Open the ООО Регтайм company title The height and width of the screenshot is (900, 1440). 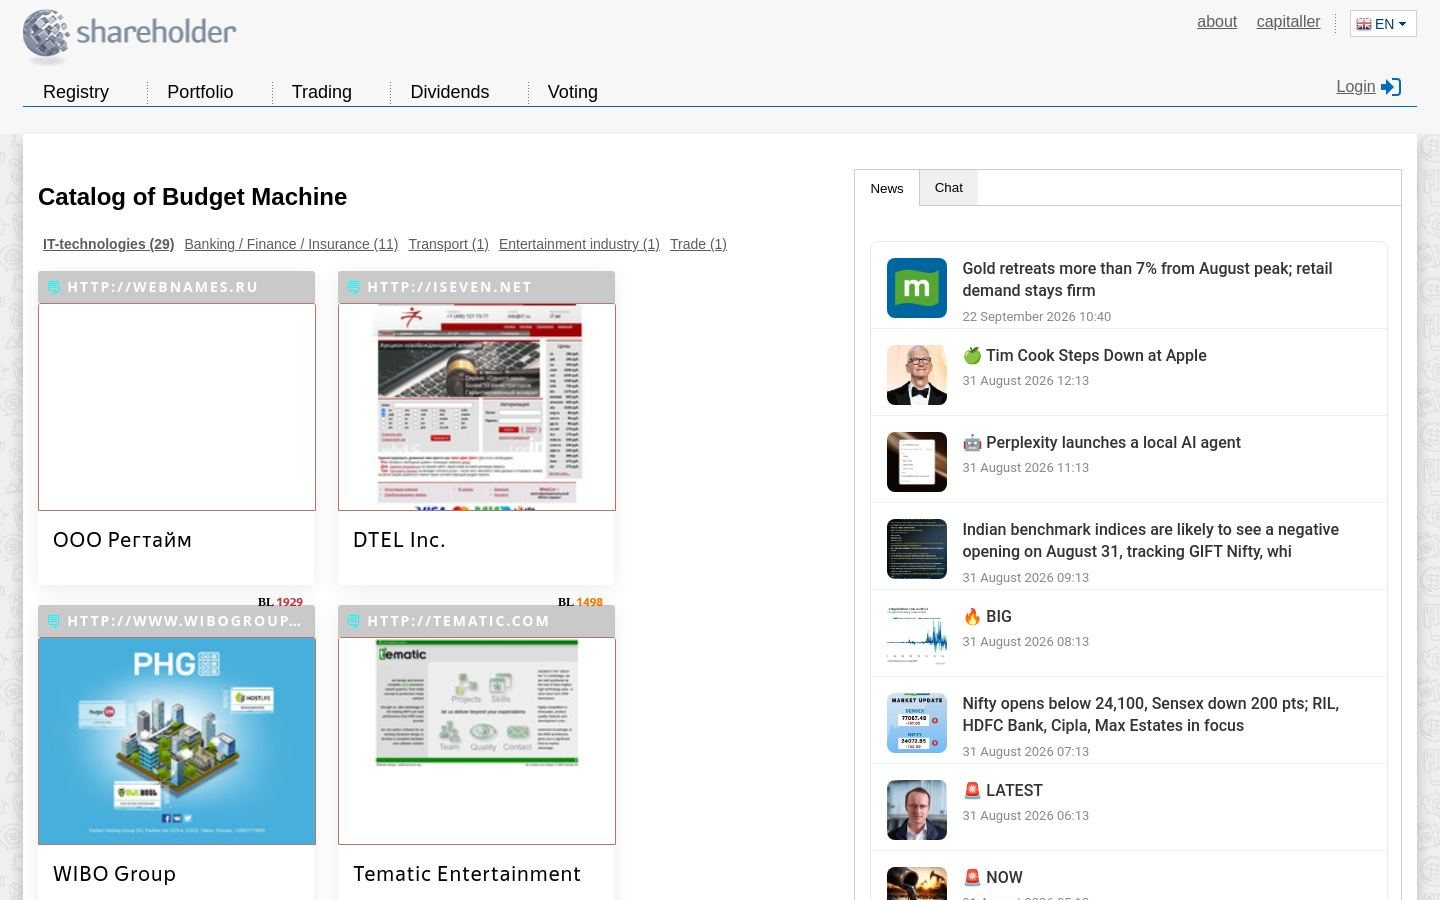[122, 540]
